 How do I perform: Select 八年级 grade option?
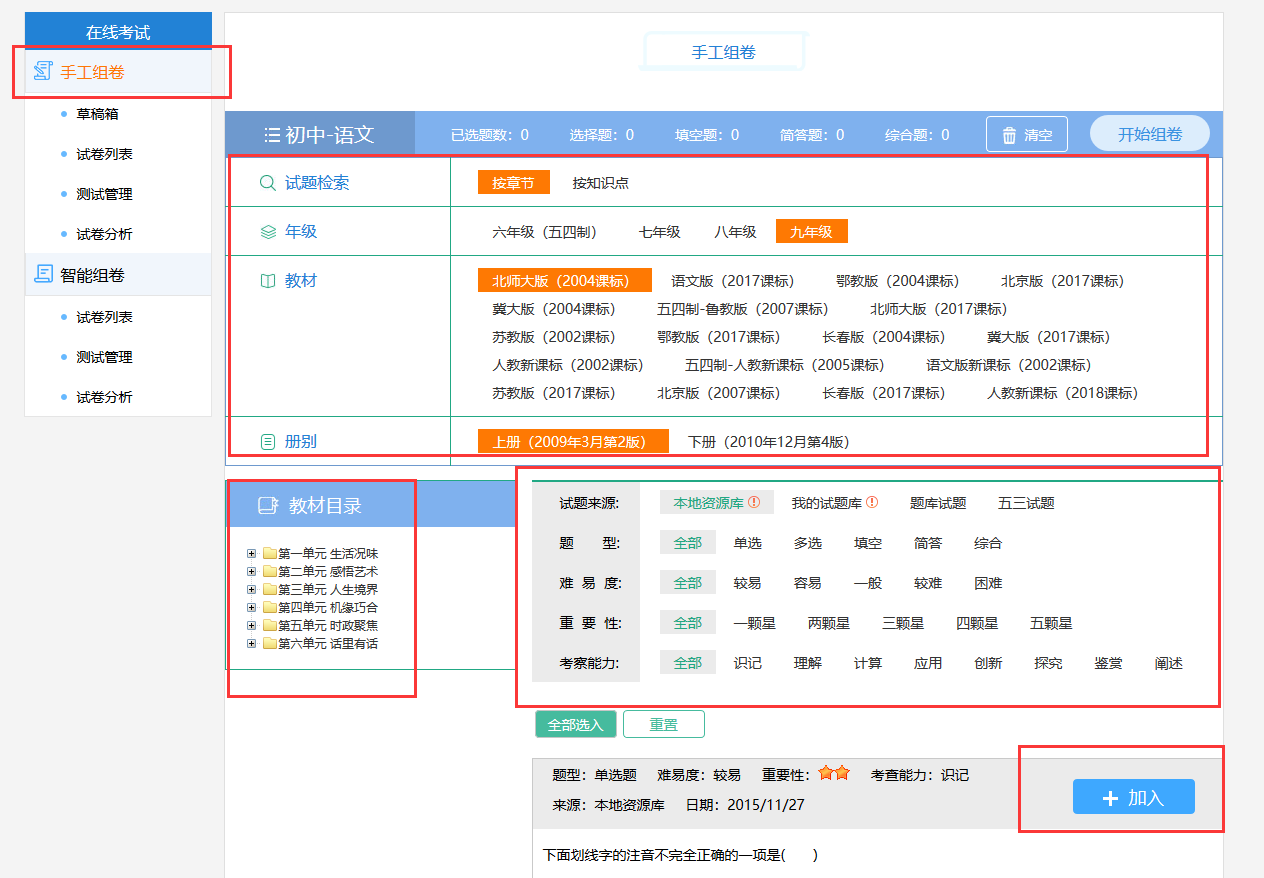pos(735,232)
